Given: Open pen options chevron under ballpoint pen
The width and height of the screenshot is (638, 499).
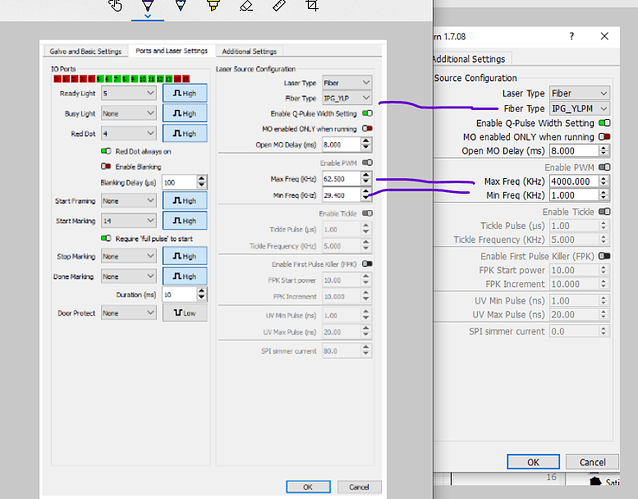Looking at the screenshot, I should click(148, 16).
